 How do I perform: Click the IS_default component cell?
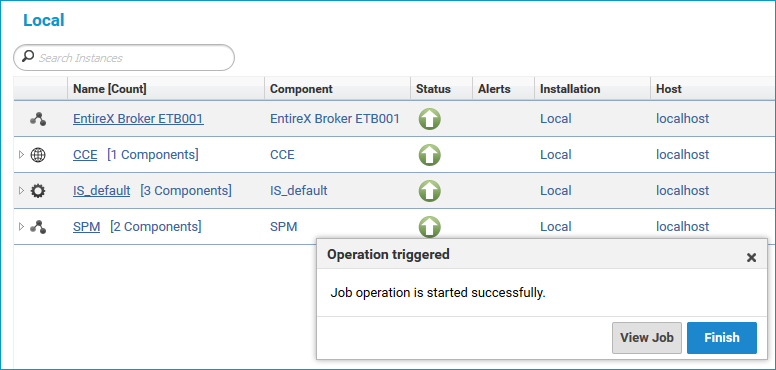pyautogui.click(x=298, y=191)
